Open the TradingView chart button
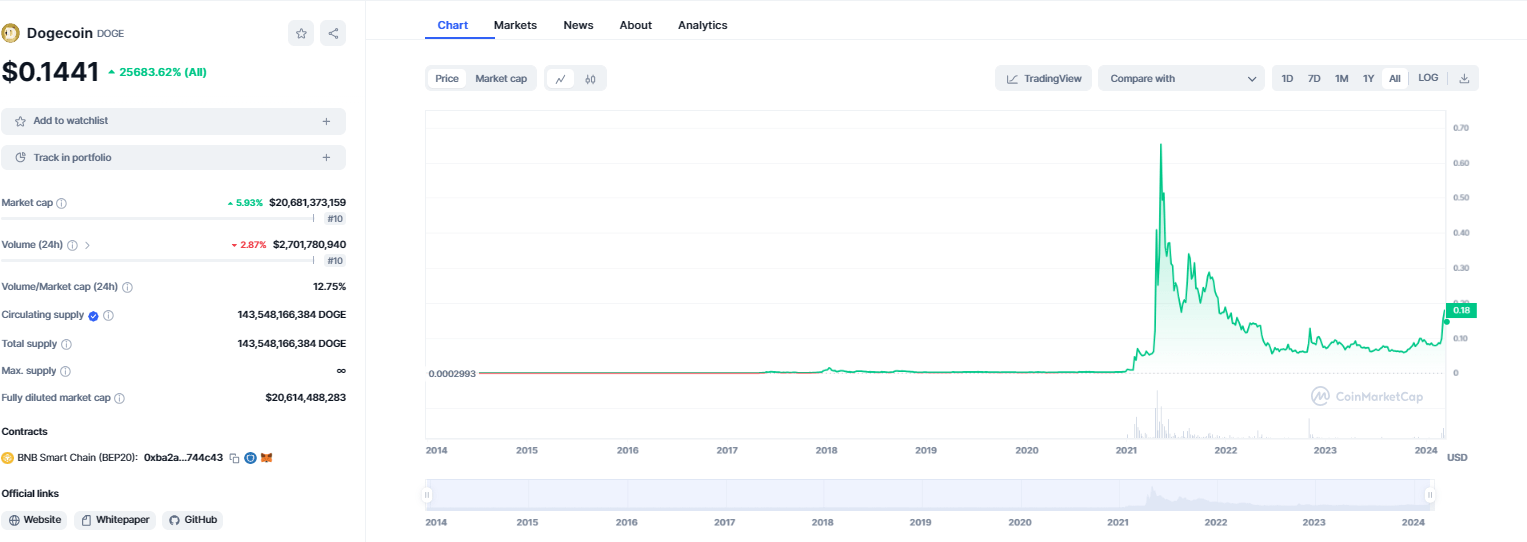This screenshot has width=1527, height=542. [x=1043, y=79]
